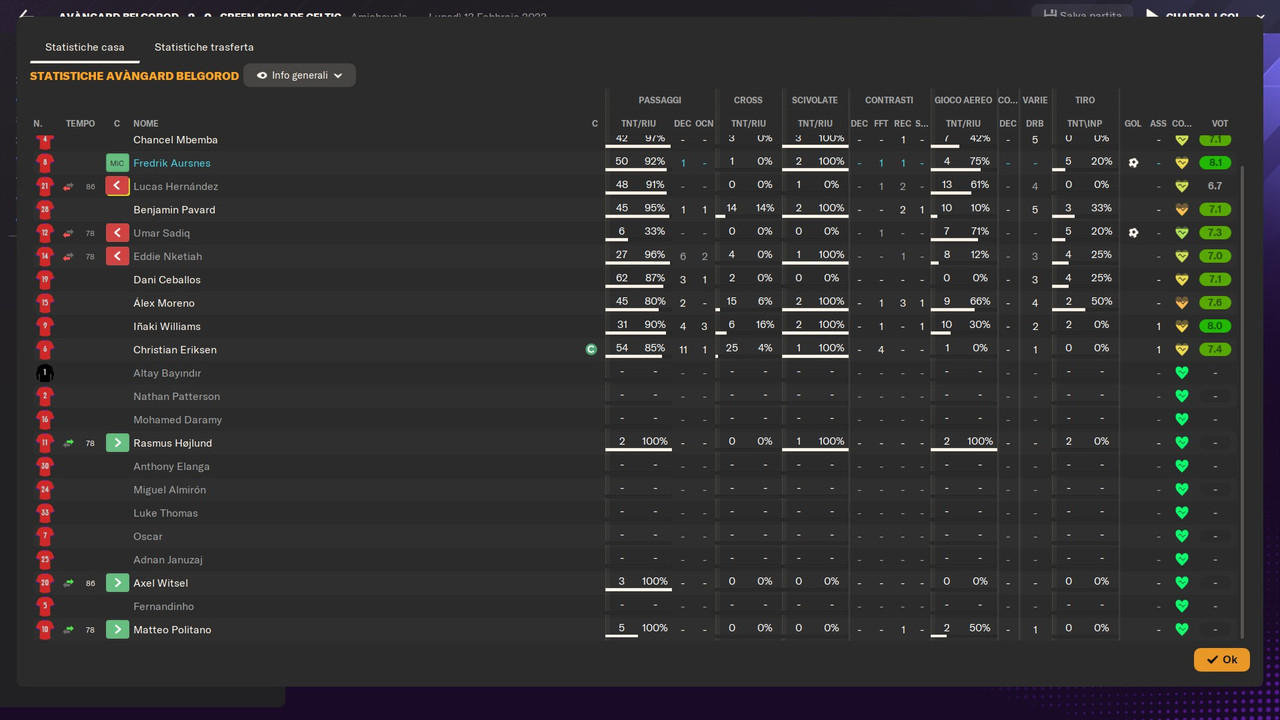Click the substituted-off icon for Lucas Hernández
This screenshot has width=1280, height=720.
(117, 186)
